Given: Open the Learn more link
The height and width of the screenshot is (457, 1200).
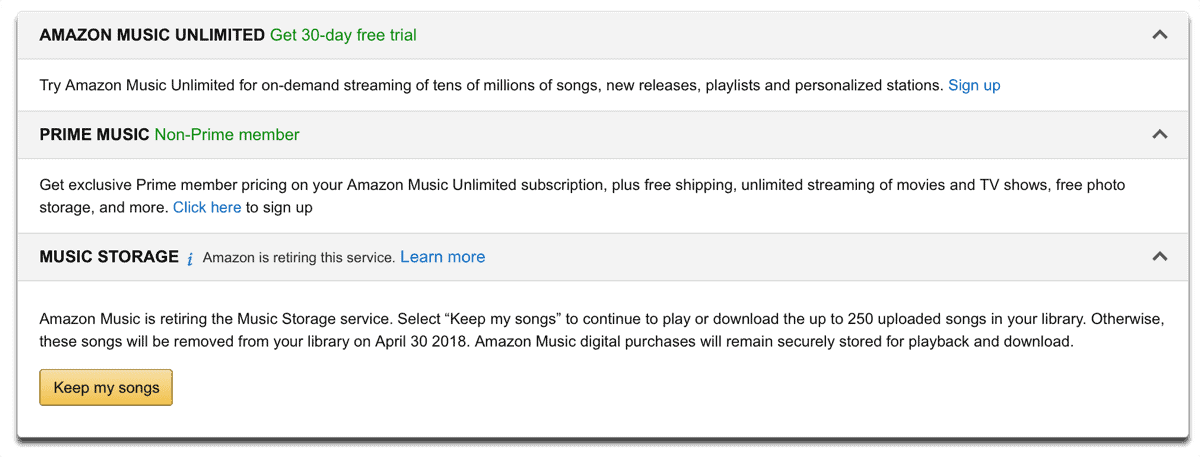Looking at the screenshot, I should point(442,257).
